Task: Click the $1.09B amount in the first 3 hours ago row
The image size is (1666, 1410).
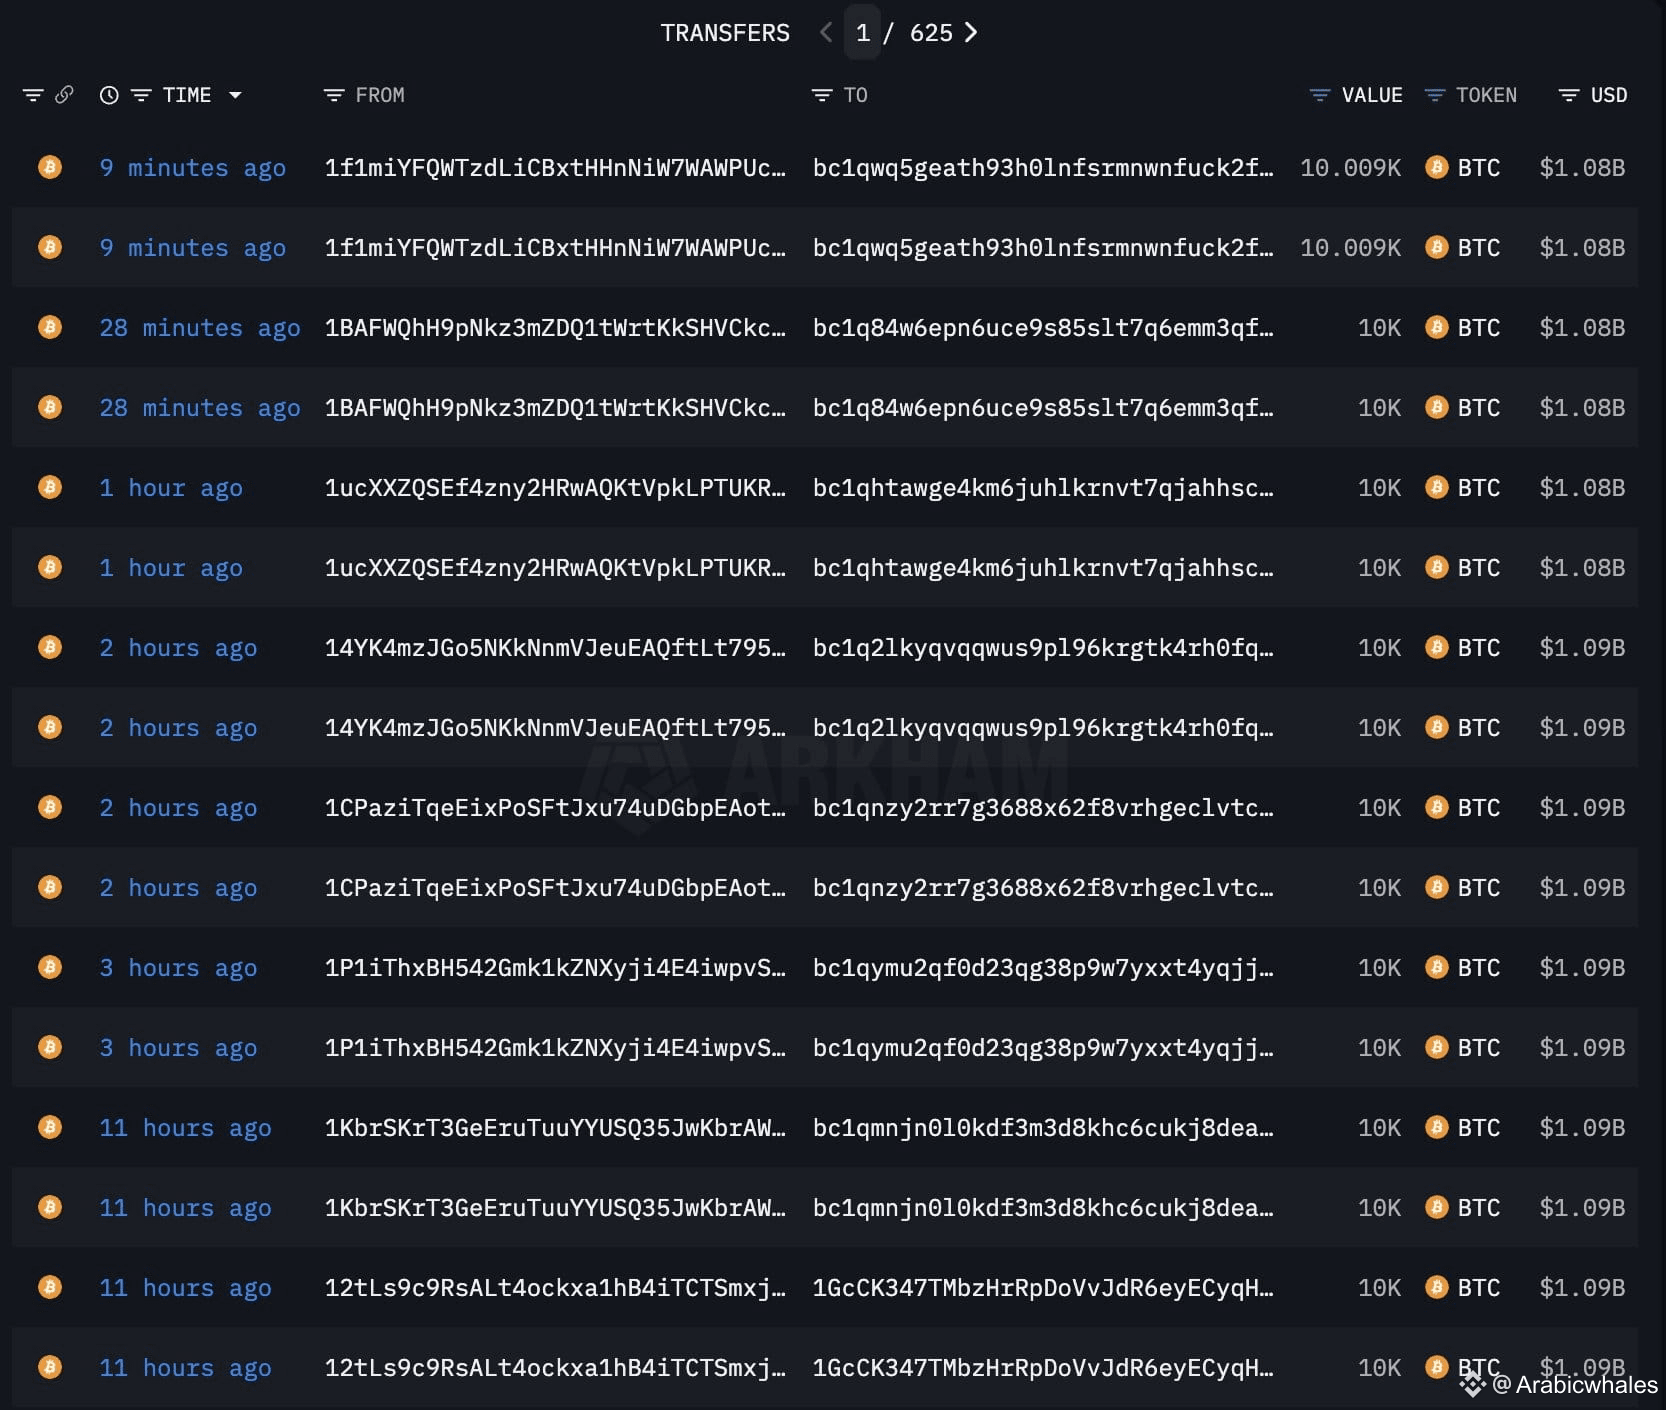Action: (x=1582, y=967)
